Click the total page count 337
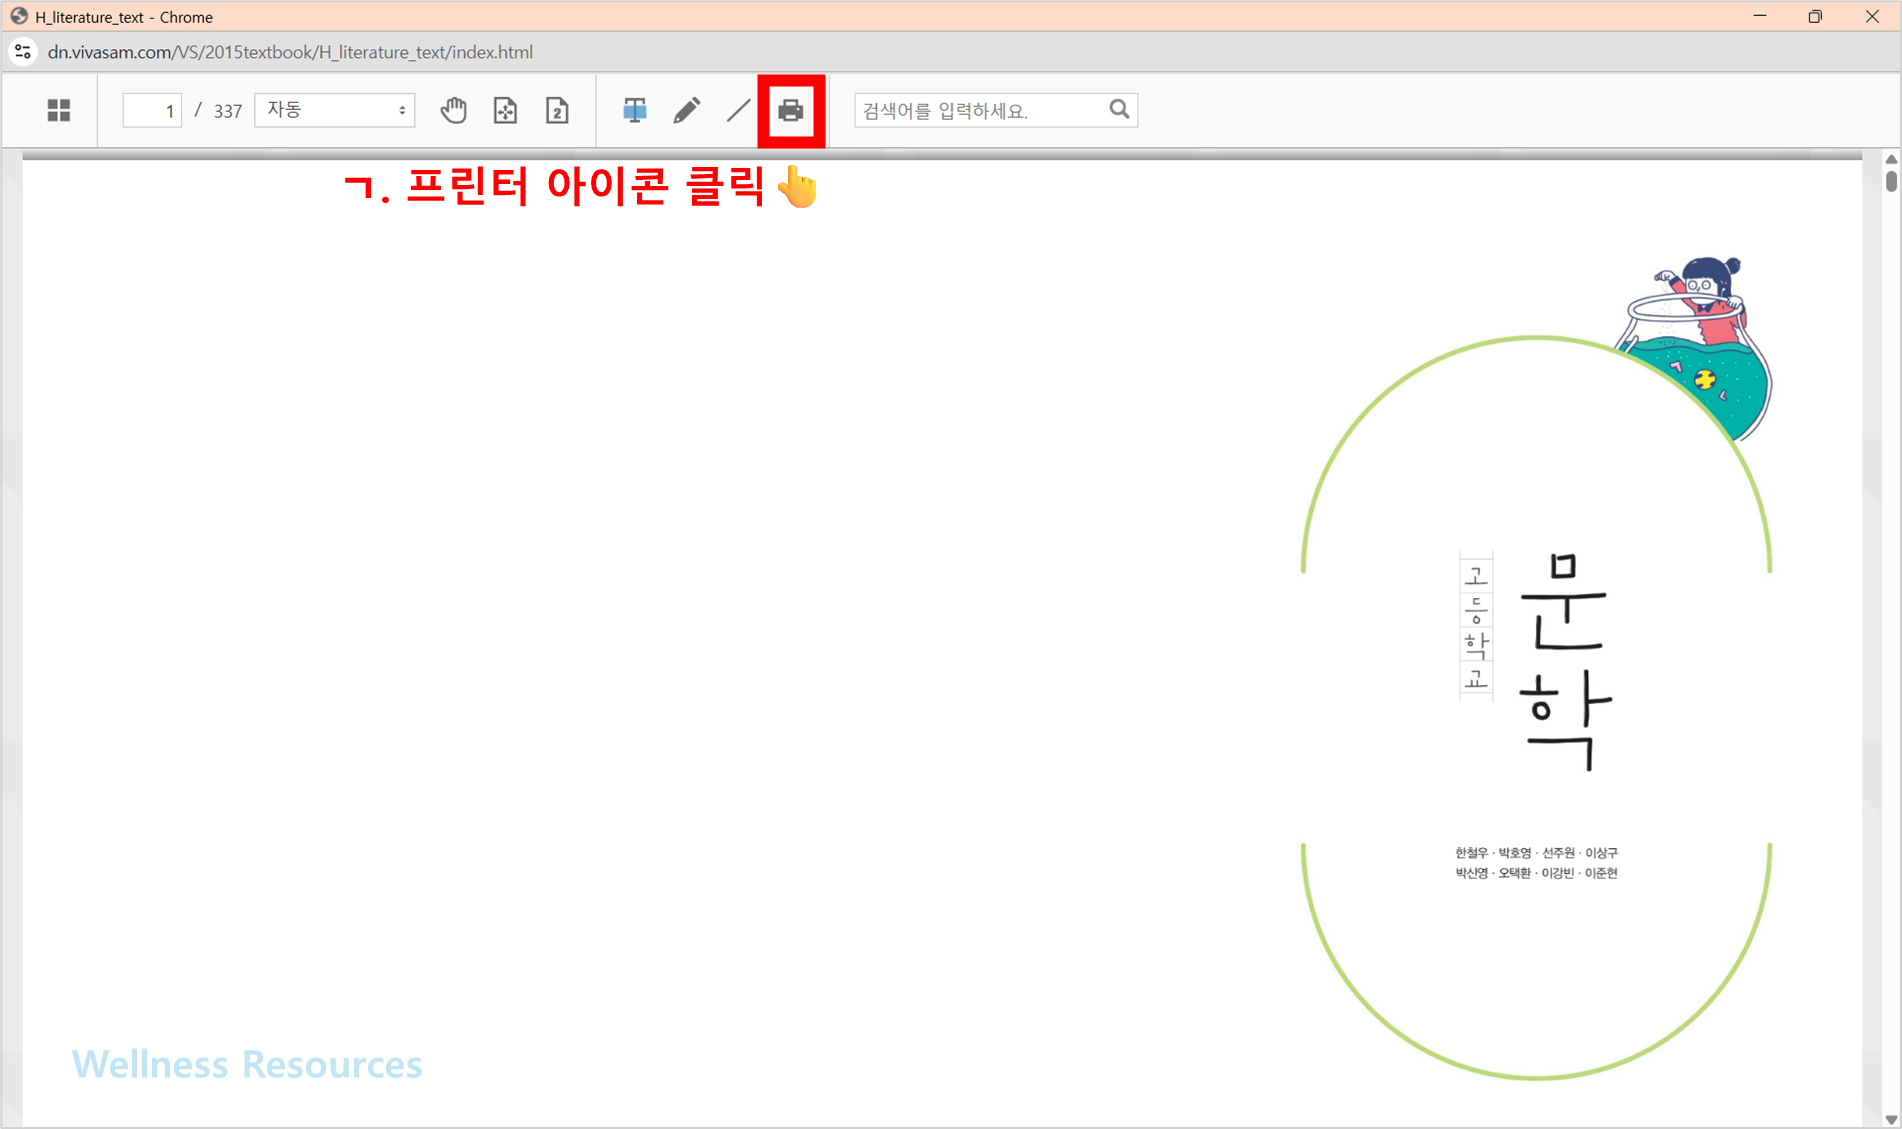The image size is (1902, 1129). [x=228, y=111]
